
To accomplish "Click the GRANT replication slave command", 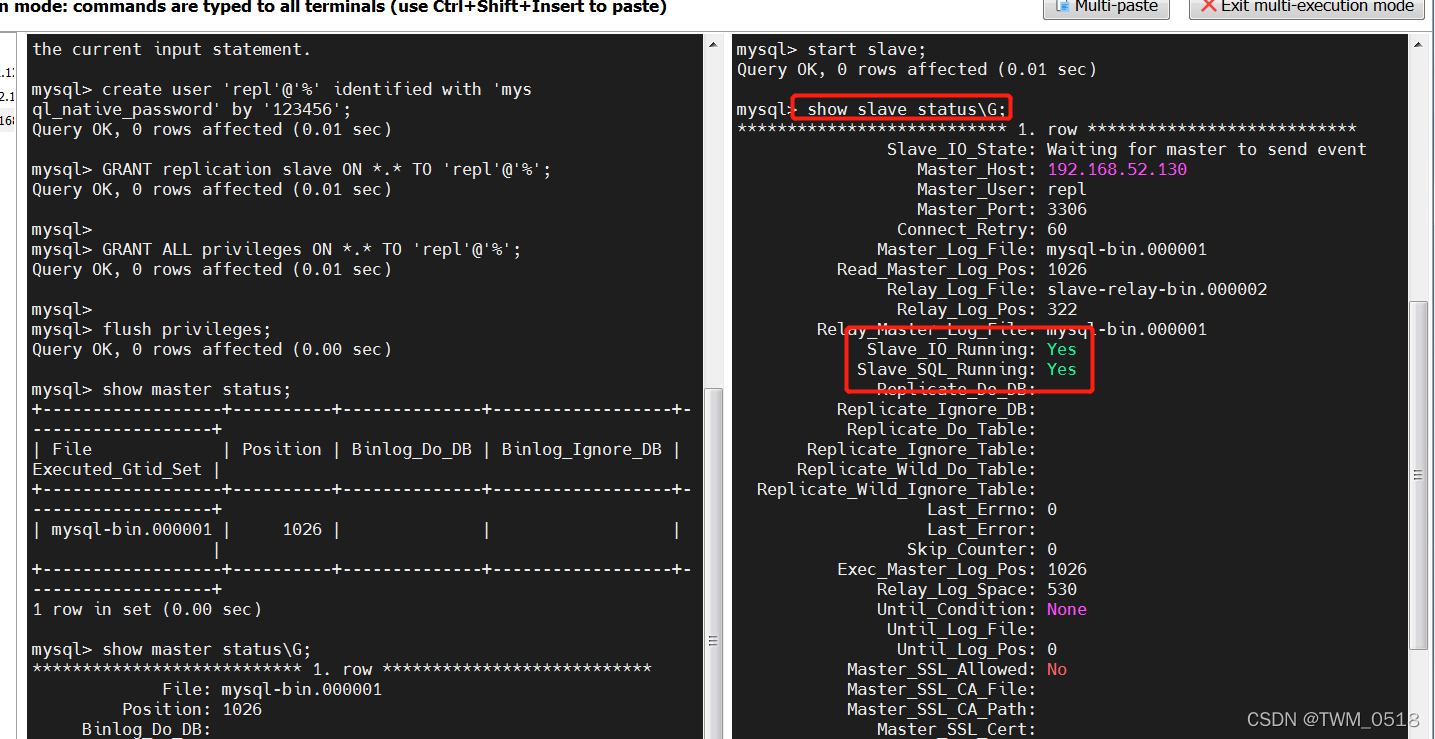I will (x=292, y=169).
